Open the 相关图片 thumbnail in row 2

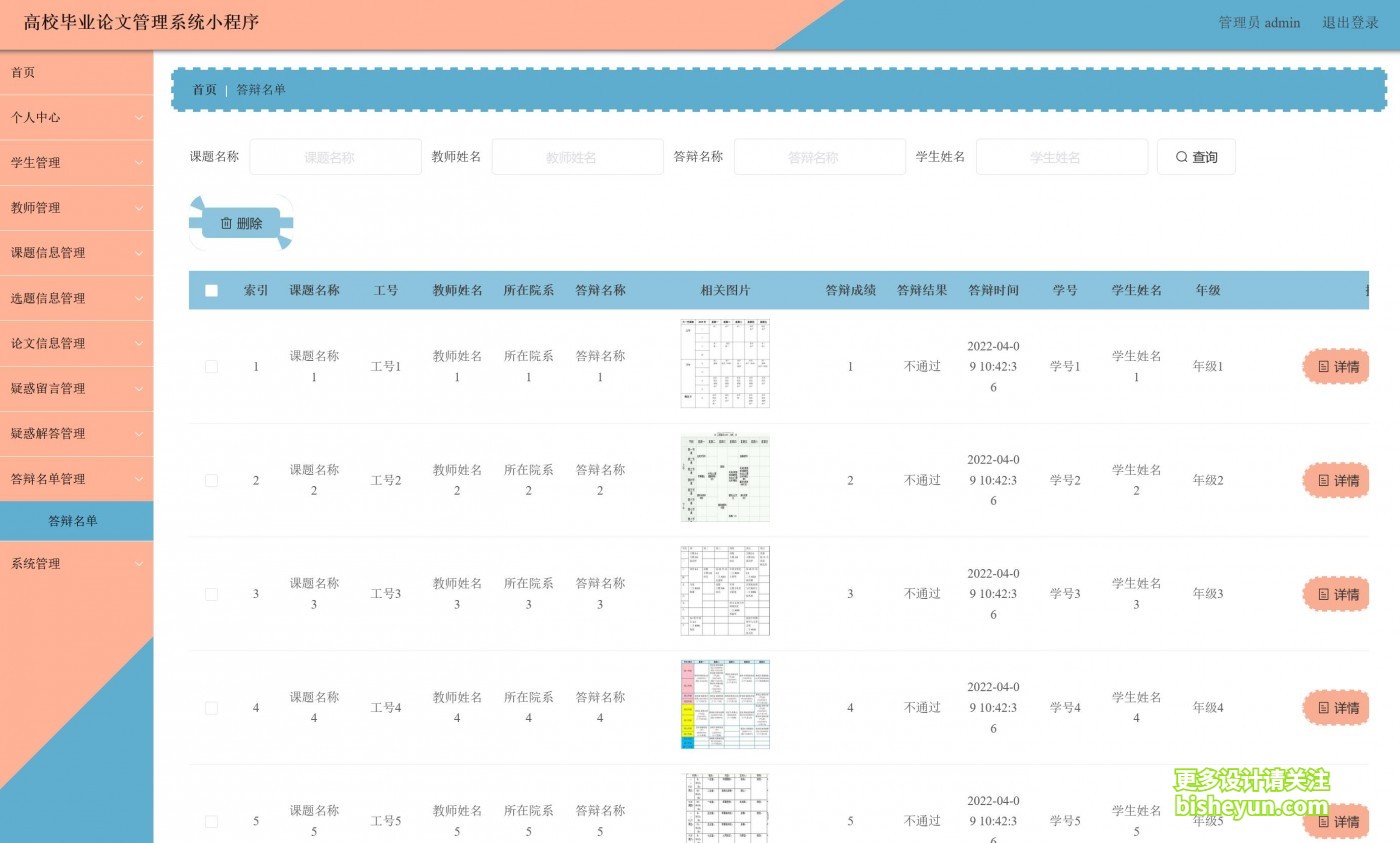pos(725,477)
